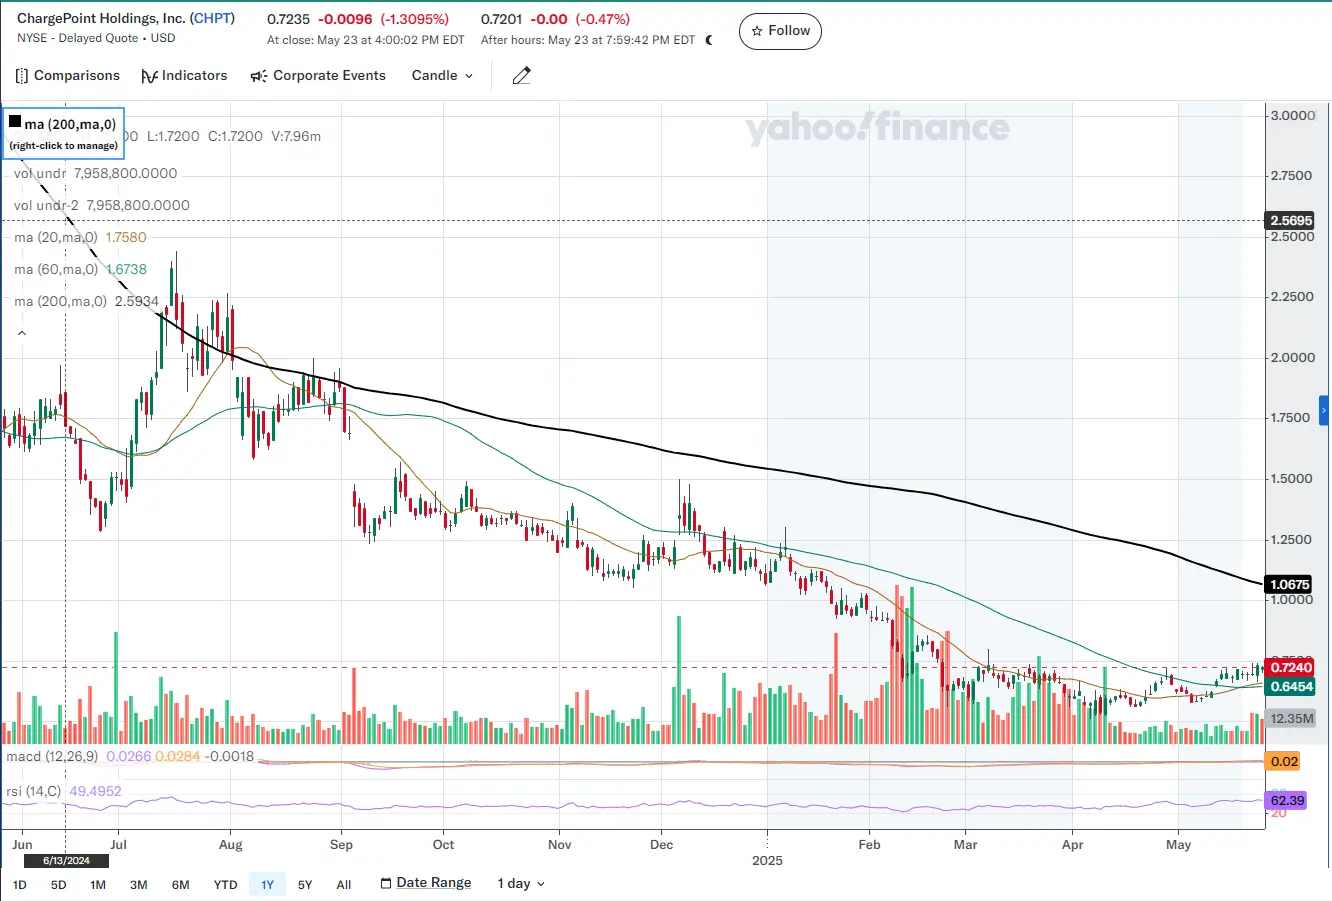
Task: Select the ma (20,ma,0) legend entry
Action: coord(80,238)
